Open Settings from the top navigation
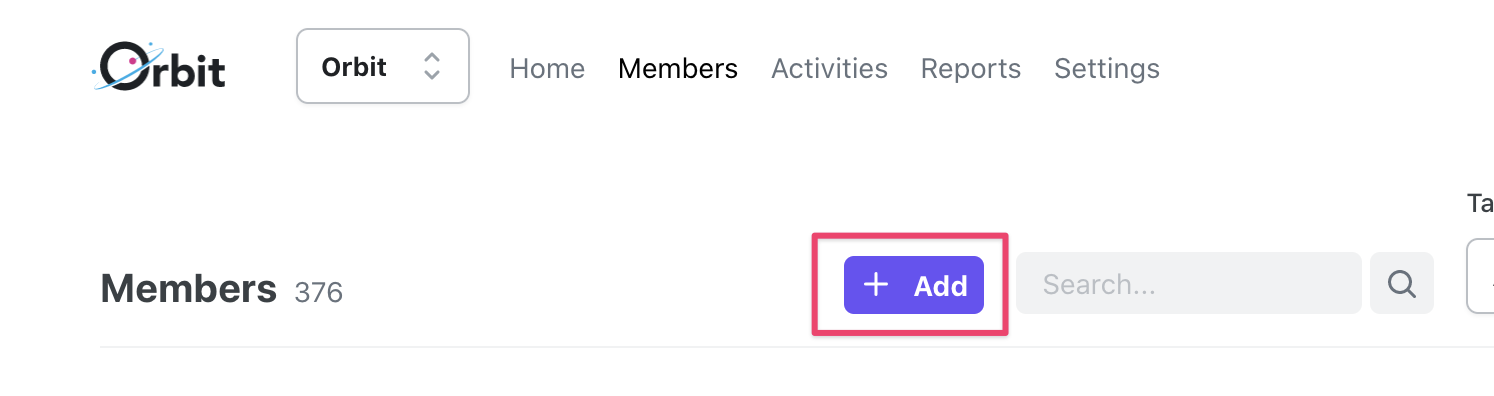The height and width of the screenshot is (396, 1494). click(x=1107, y=68)
